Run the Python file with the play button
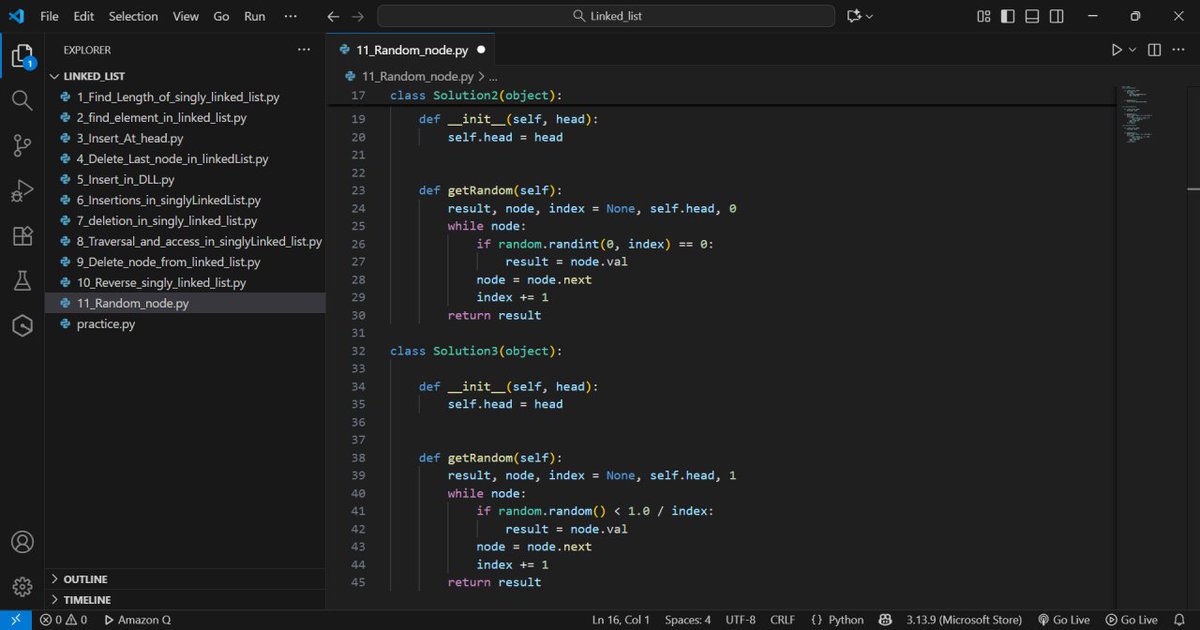The image size is (1200, 630). 1118,49
